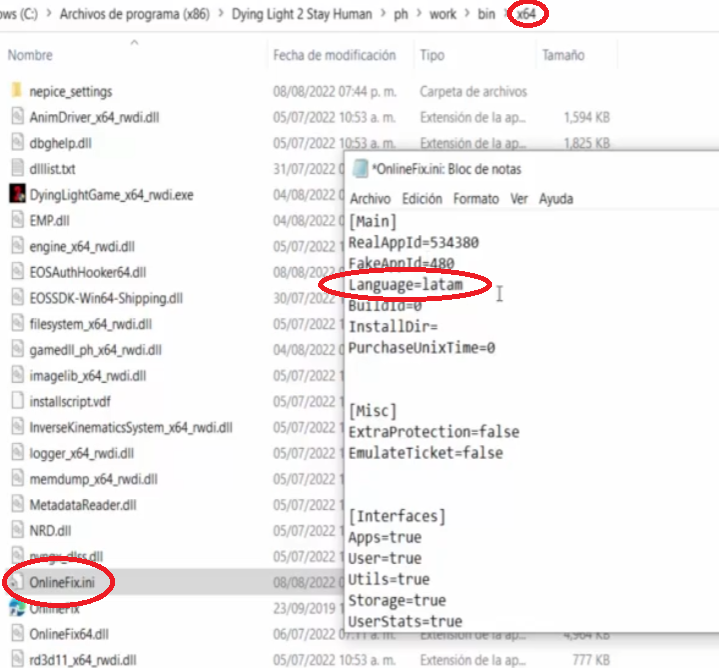The image size is (719, 668).
Task: Select AnimDriver_x64_rwdi.dll file icon
Action: (17, 116)
